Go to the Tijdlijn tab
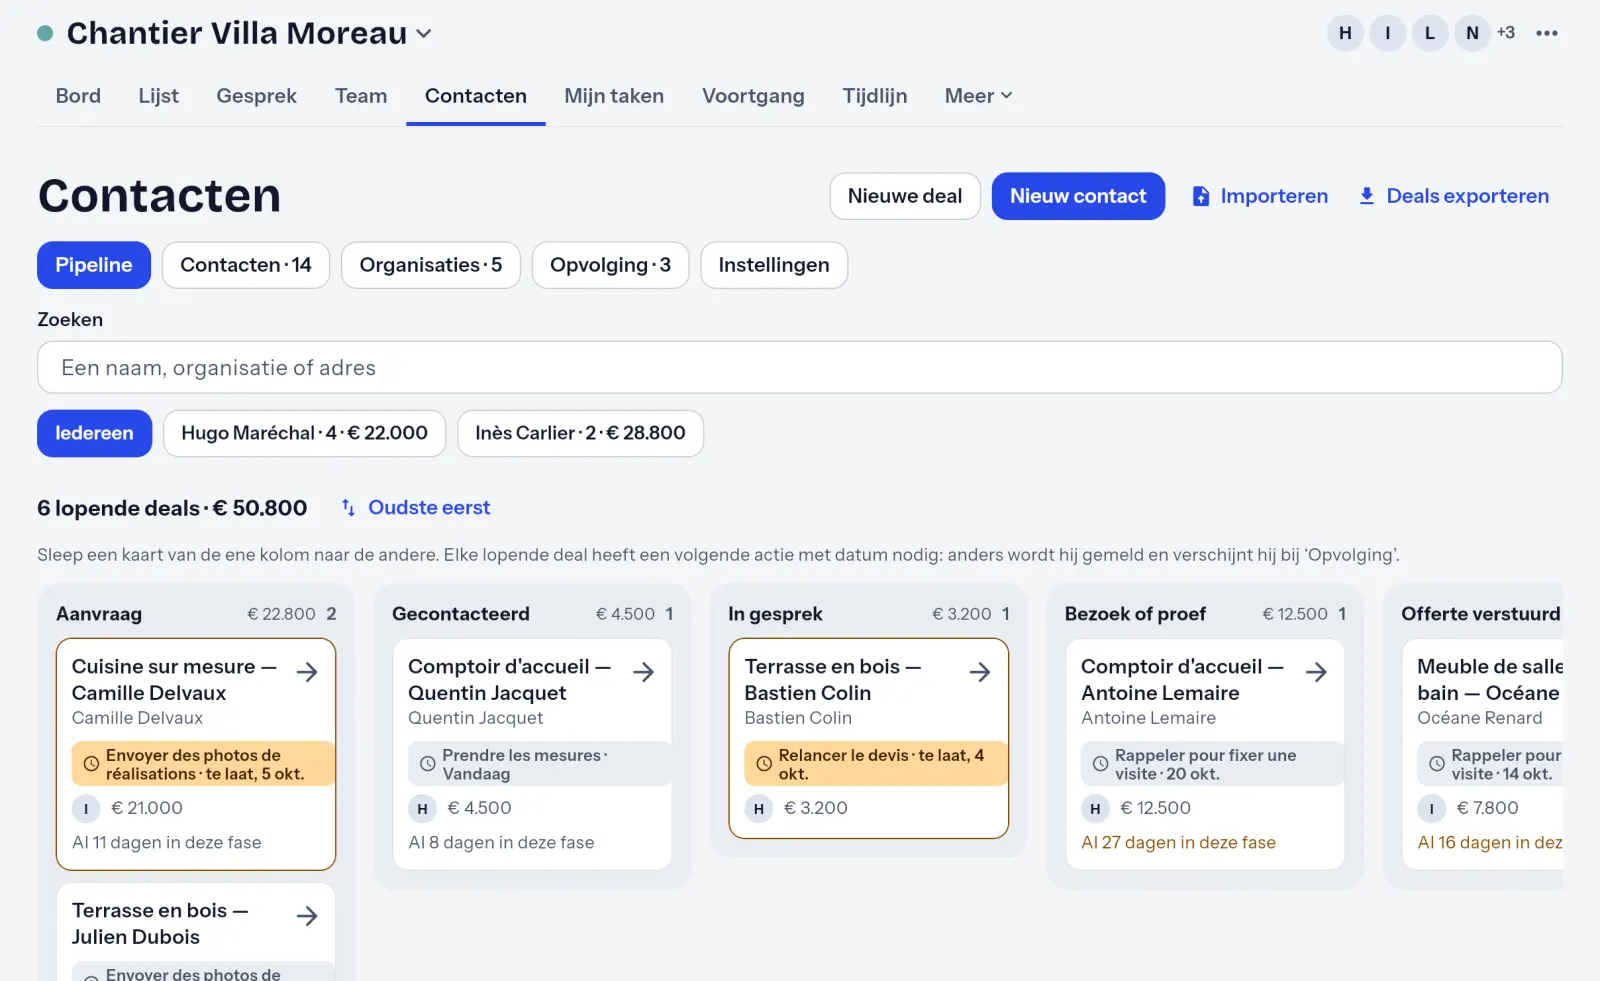 (875, 96)
